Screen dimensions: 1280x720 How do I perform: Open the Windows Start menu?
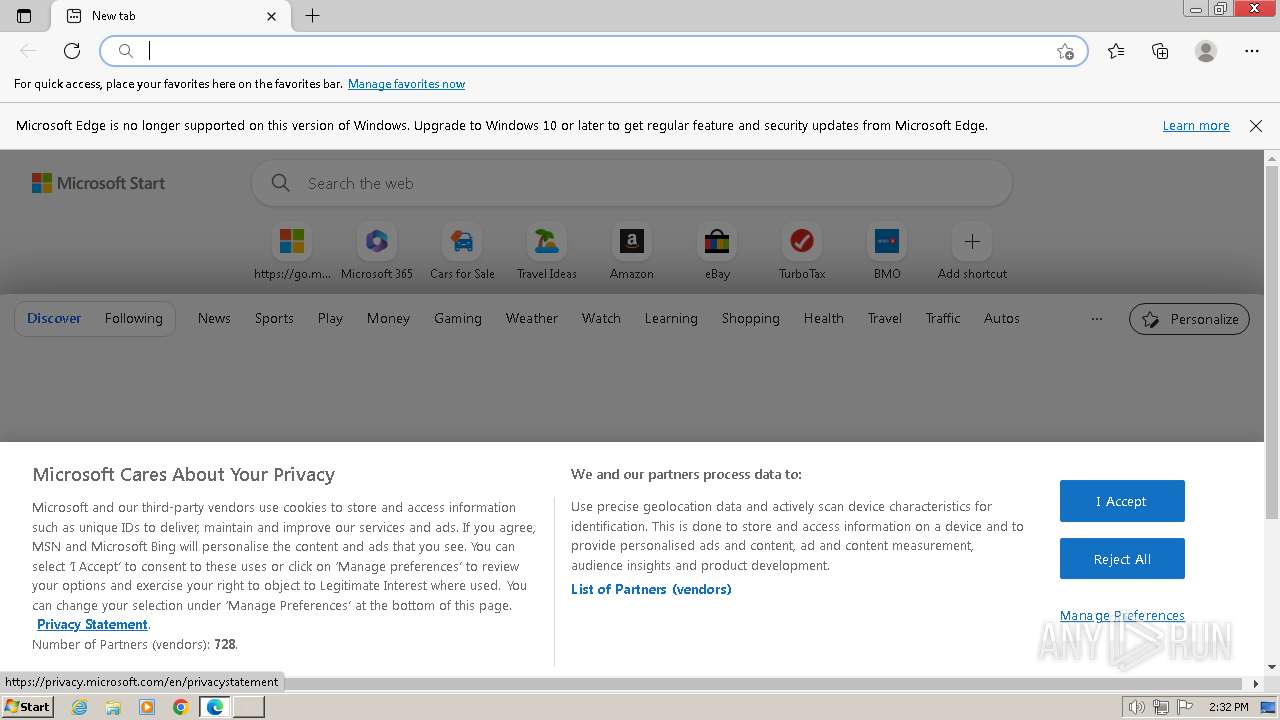(x=28, y=707)
